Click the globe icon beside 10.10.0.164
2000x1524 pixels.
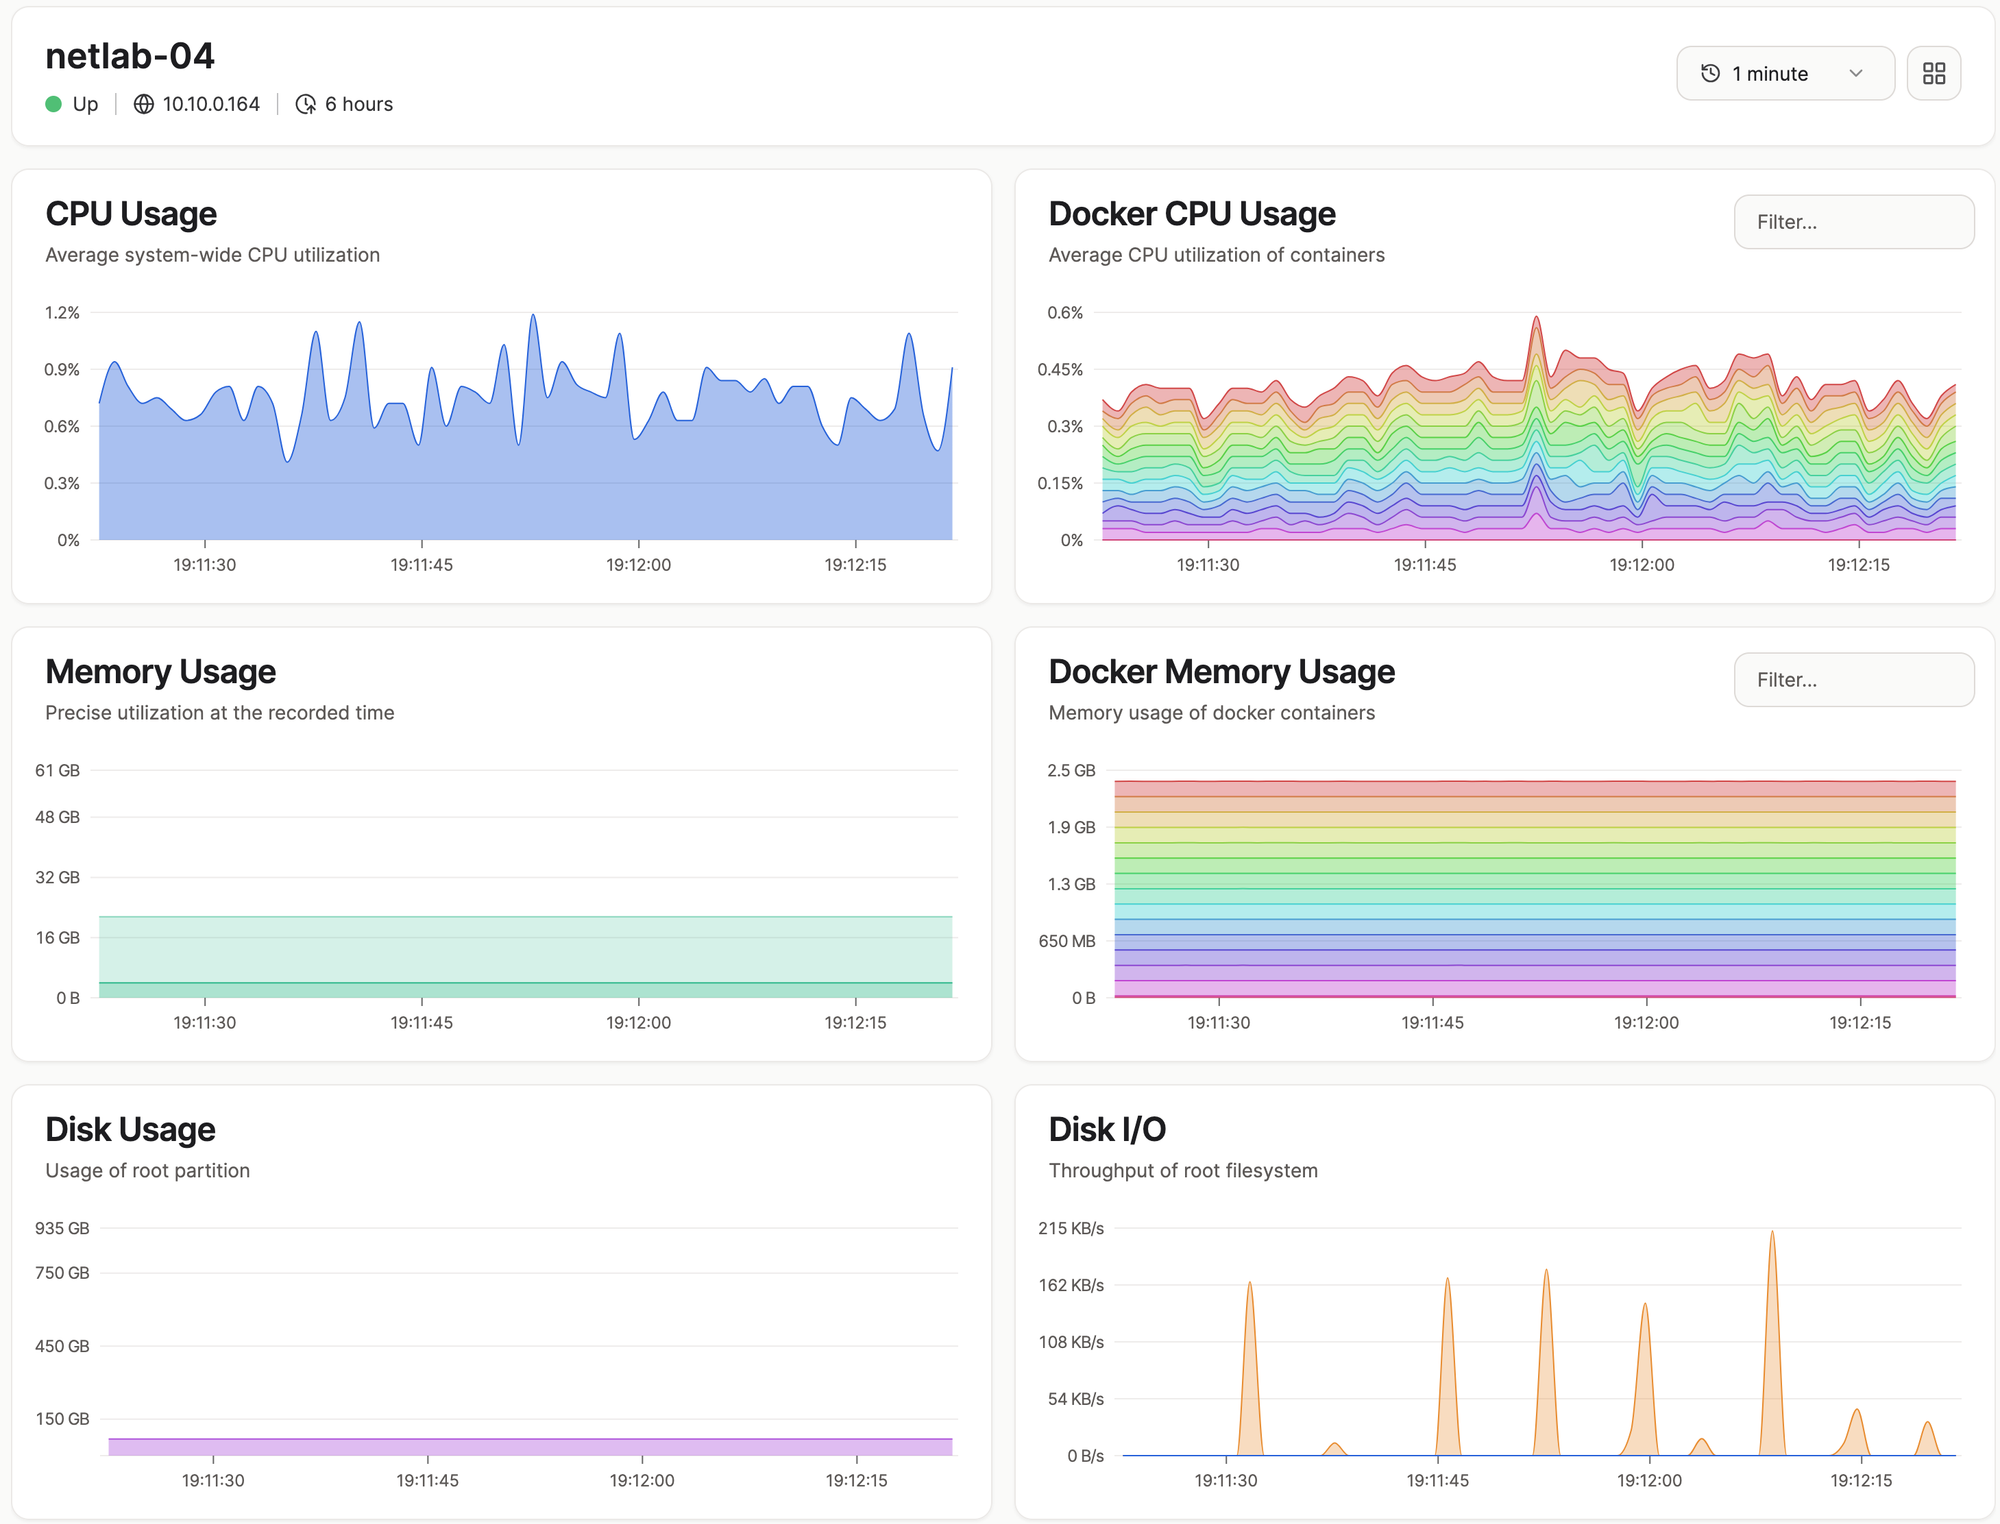(x=144, y=104)
